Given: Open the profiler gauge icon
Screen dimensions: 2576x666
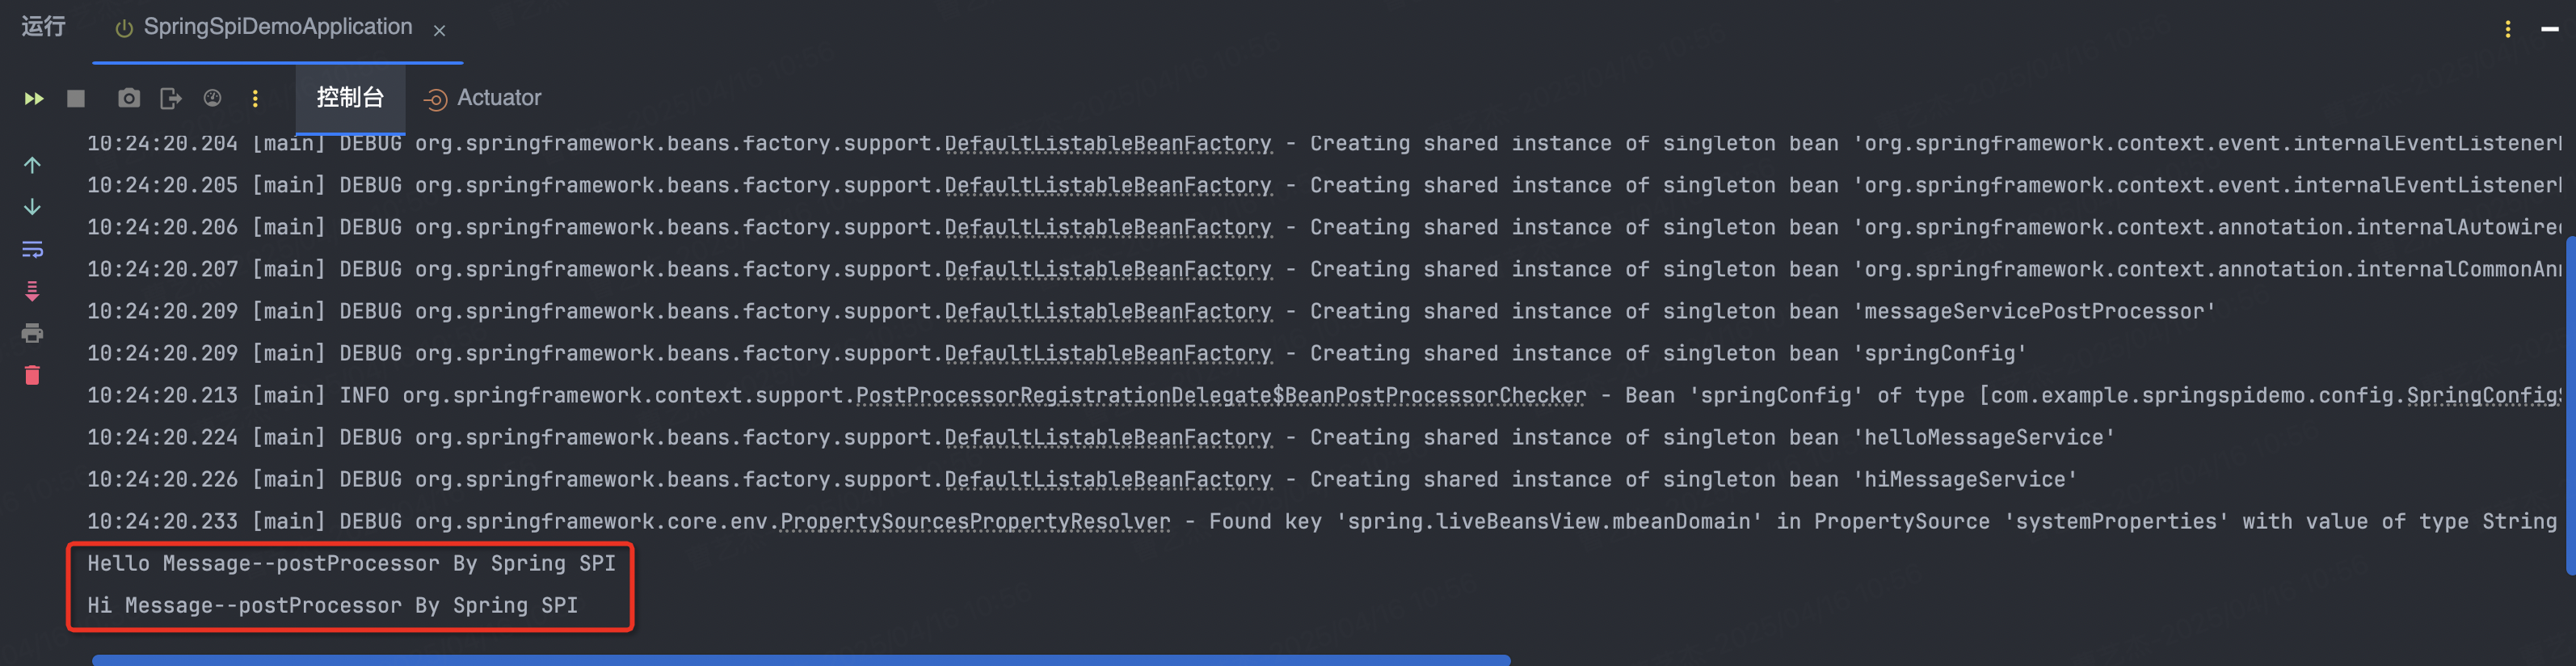Looking at the screenshot, I should pos(213,98).
